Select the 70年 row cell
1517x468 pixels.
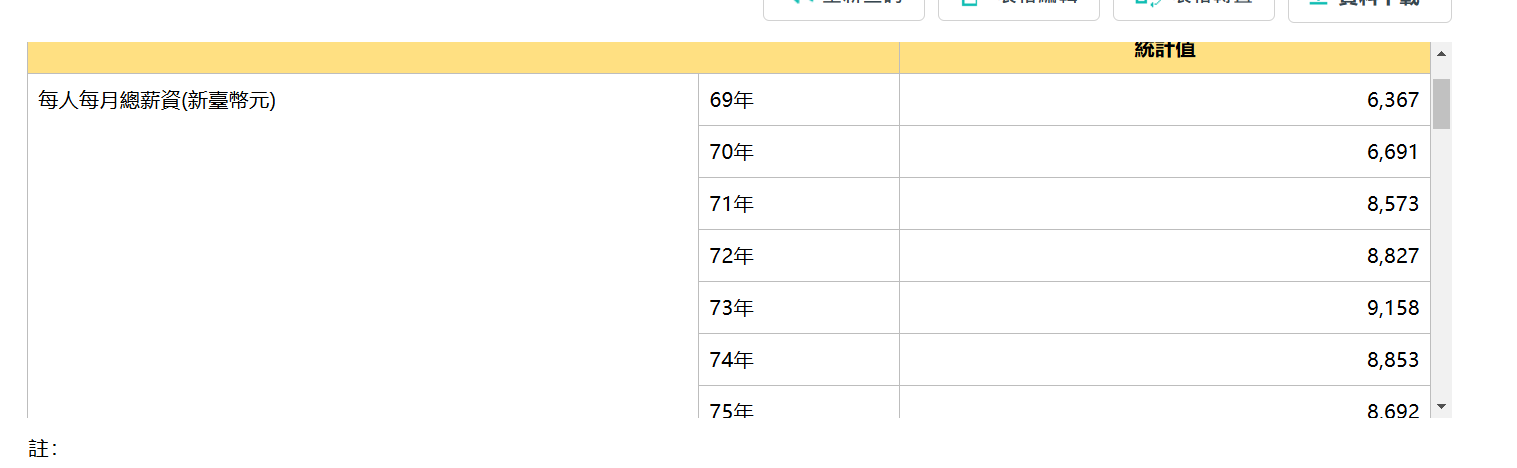(x=798, y=152)
